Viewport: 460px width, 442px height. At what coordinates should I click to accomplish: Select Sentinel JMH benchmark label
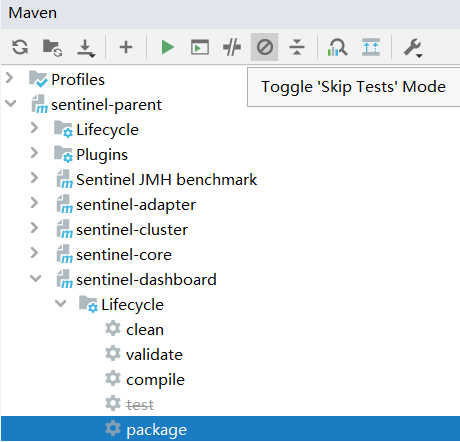point(167,180)
